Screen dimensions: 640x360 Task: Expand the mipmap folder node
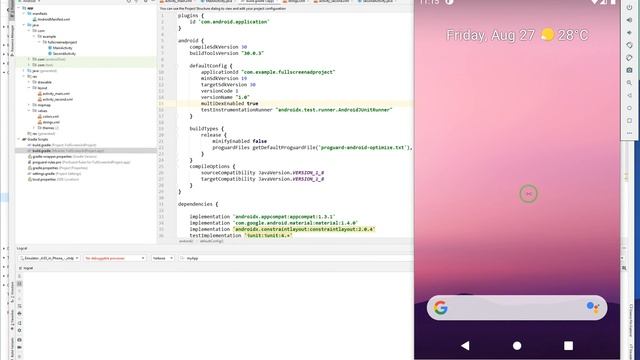tap(29, 105)
